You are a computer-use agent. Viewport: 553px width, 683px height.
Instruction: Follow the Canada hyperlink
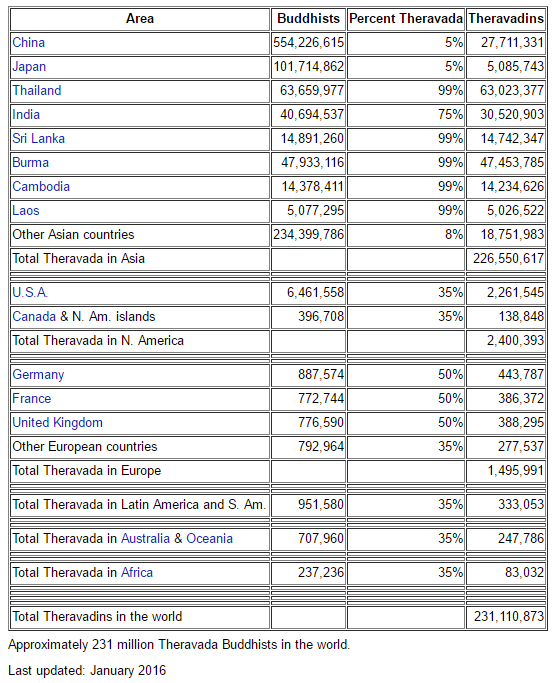point(34,316)
